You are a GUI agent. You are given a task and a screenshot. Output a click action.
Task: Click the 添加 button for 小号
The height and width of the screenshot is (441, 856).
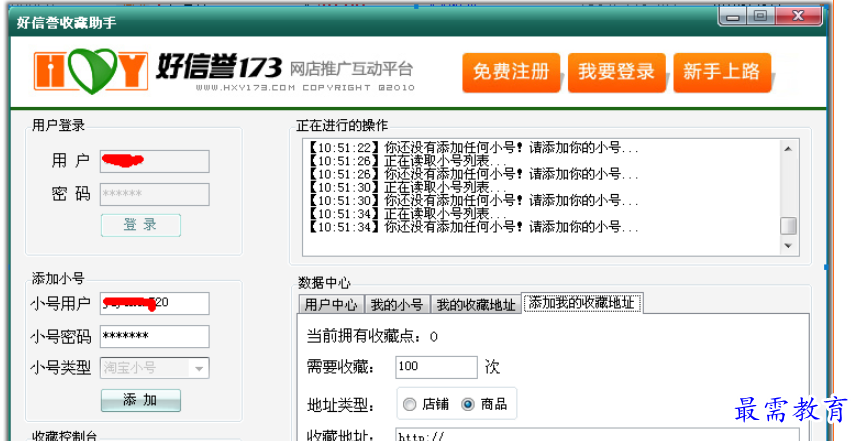tap(141, 400)
